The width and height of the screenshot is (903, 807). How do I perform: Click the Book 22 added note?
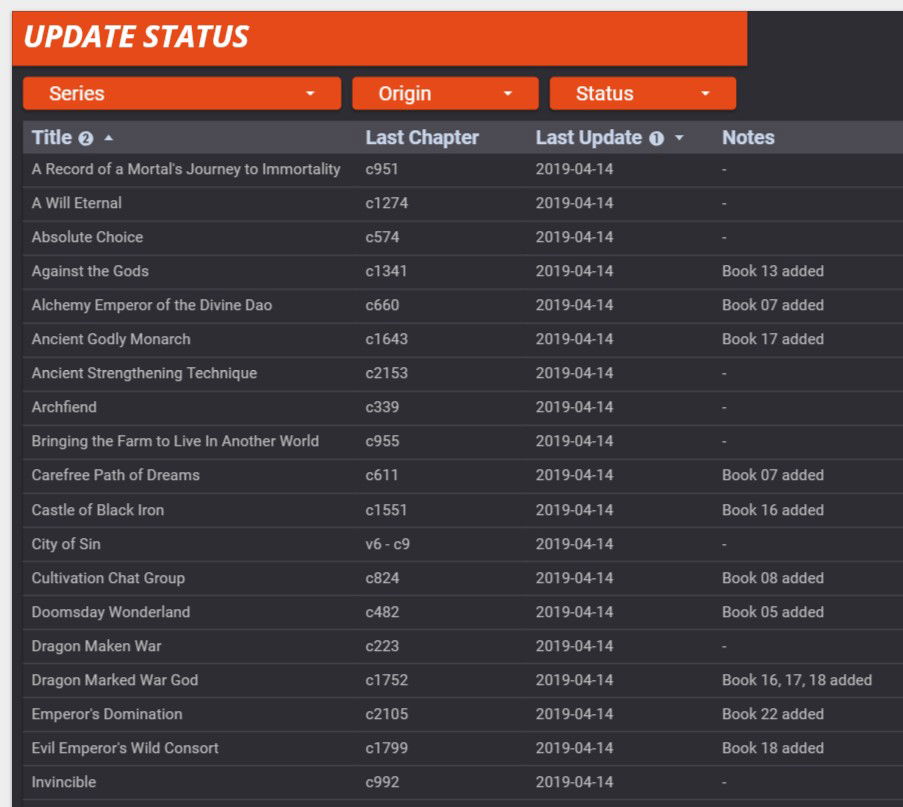tap(772, 714)
